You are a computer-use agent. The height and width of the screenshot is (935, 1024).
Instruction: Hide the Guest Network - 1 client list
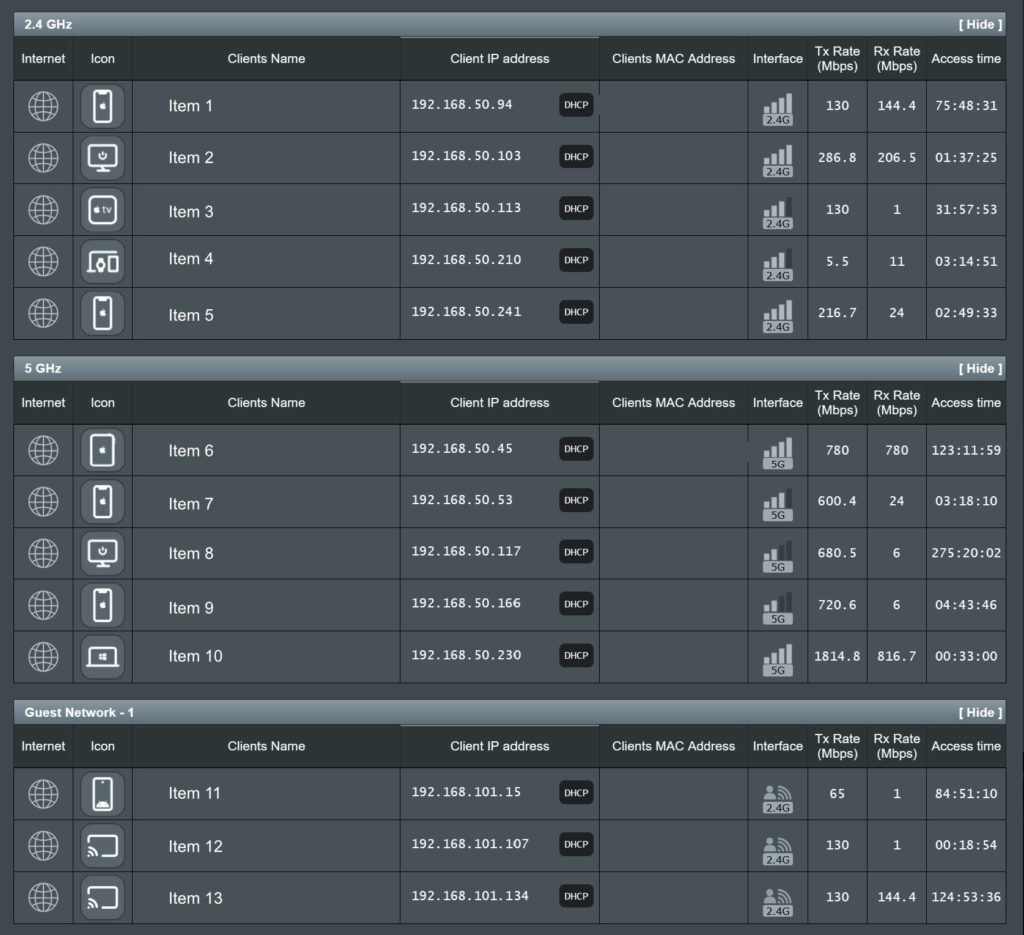(980, 712)
